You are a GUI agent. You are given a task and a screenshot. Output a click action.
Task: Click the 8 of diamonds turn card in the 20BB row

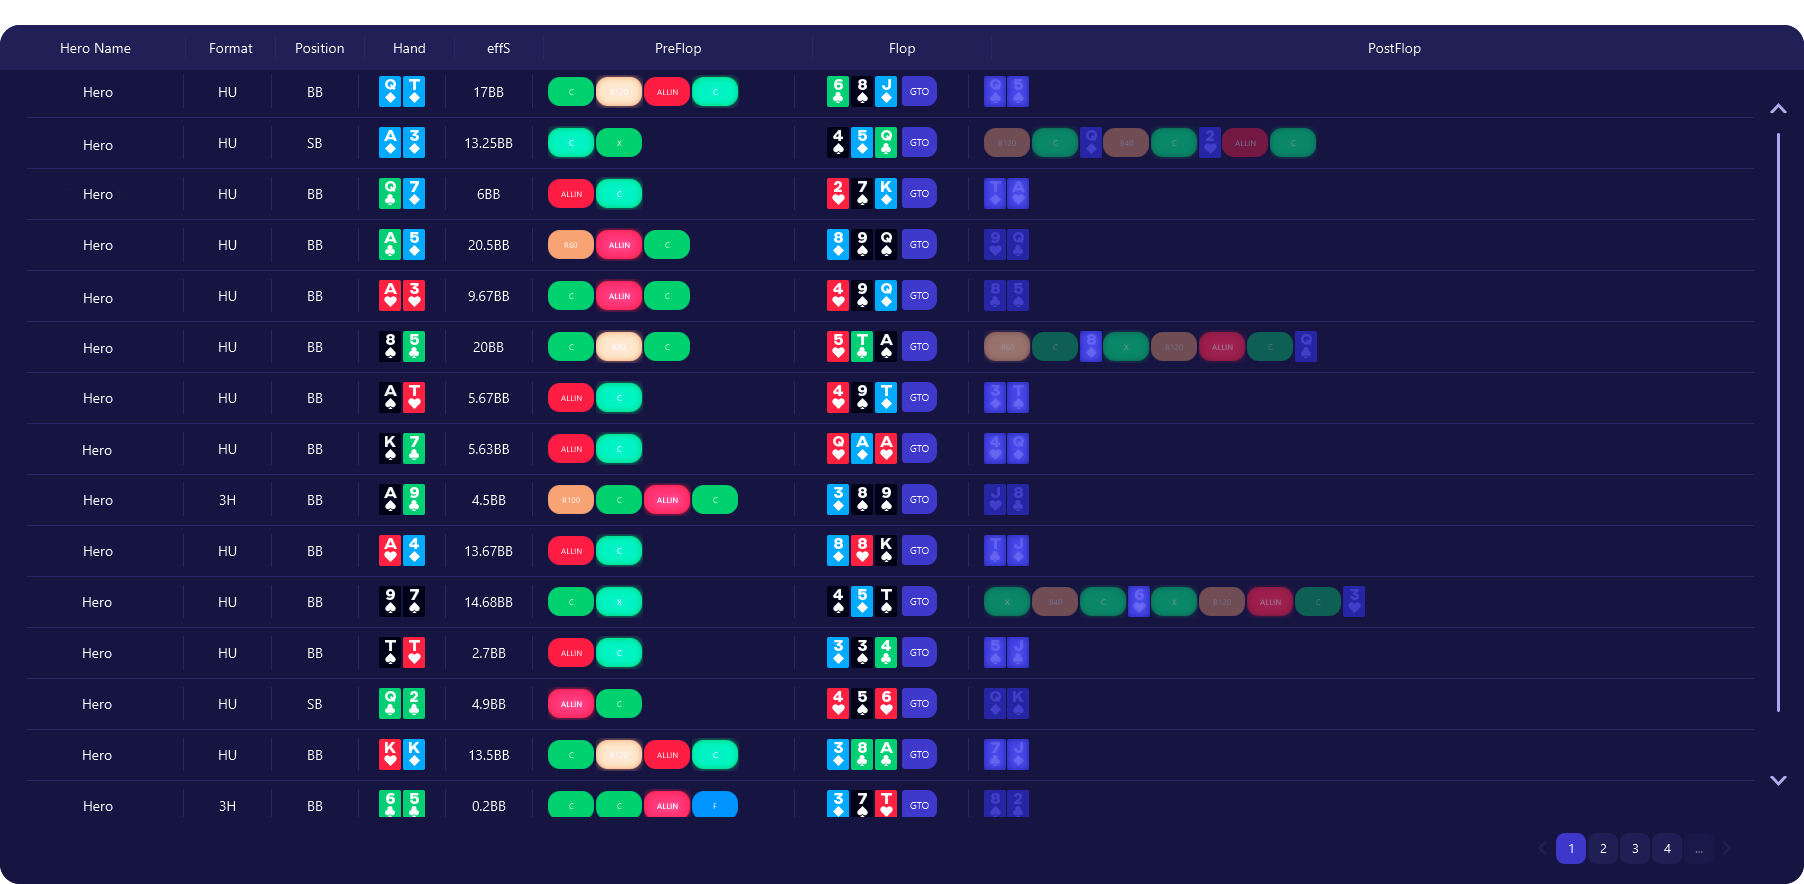pos(1091,347)
